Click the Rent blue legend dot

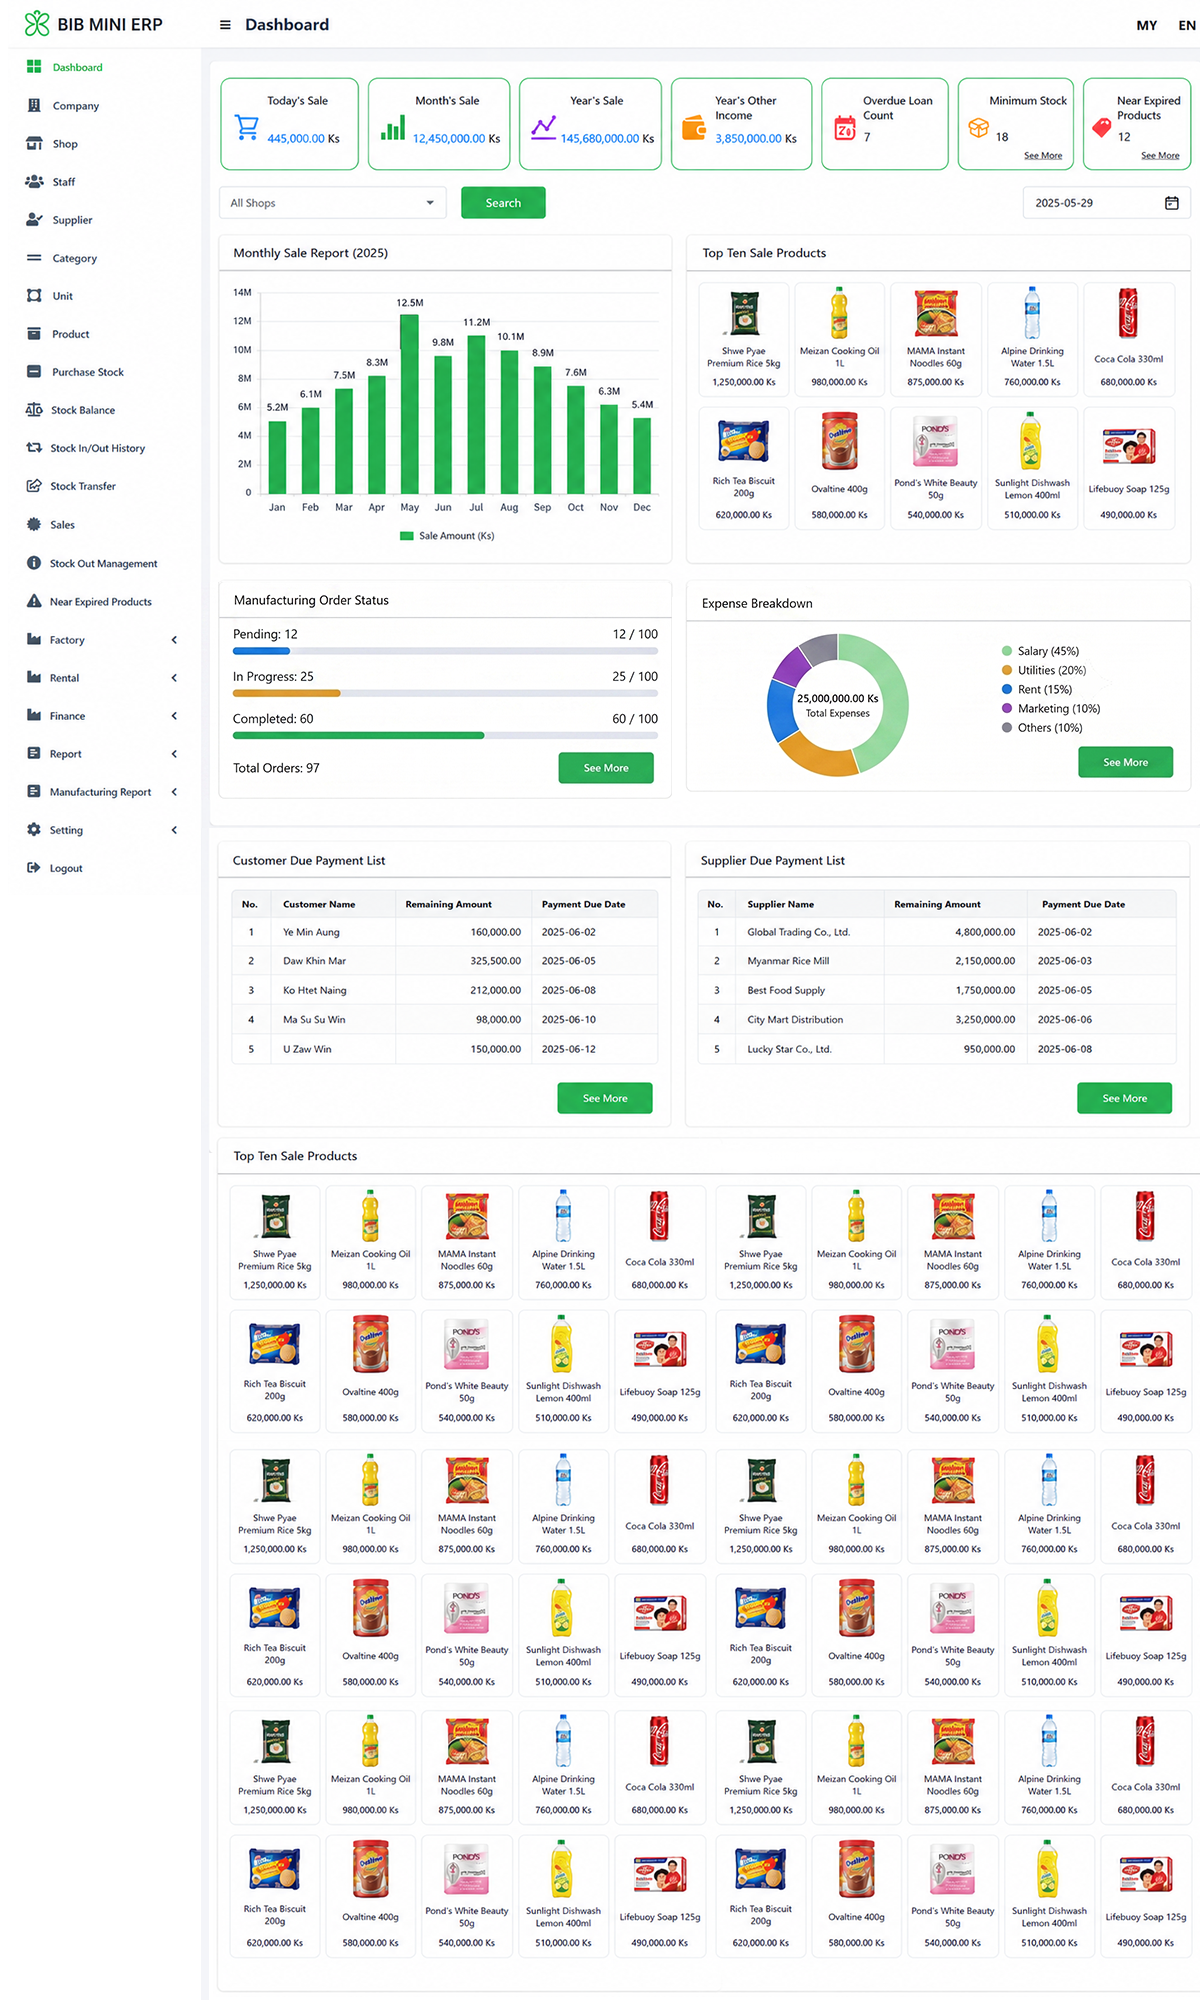[x=1007, y=689]
